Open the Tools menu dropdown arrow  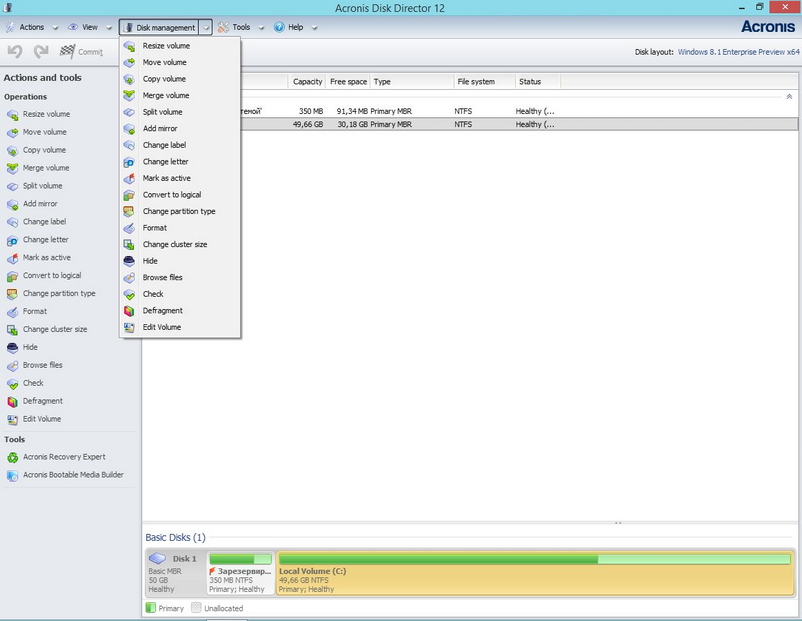click(261, 28)
